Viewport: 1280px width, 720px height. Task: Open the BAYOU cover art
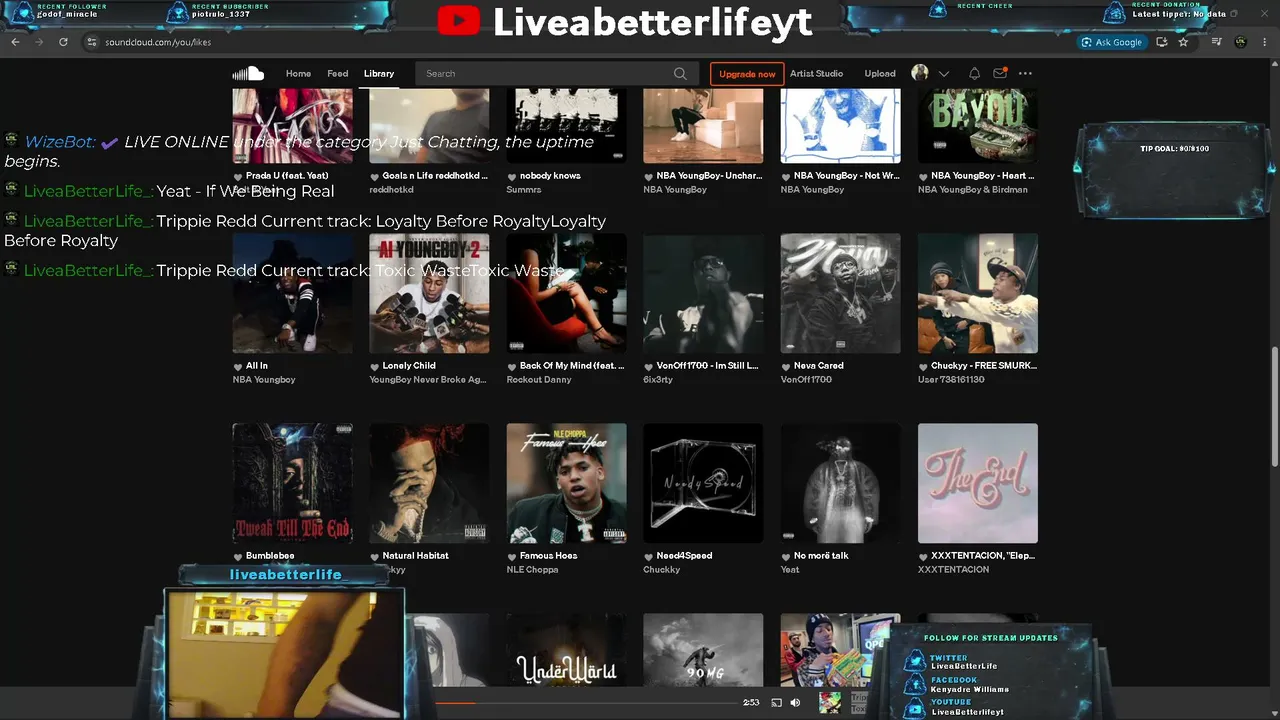[x=977, y=126]
